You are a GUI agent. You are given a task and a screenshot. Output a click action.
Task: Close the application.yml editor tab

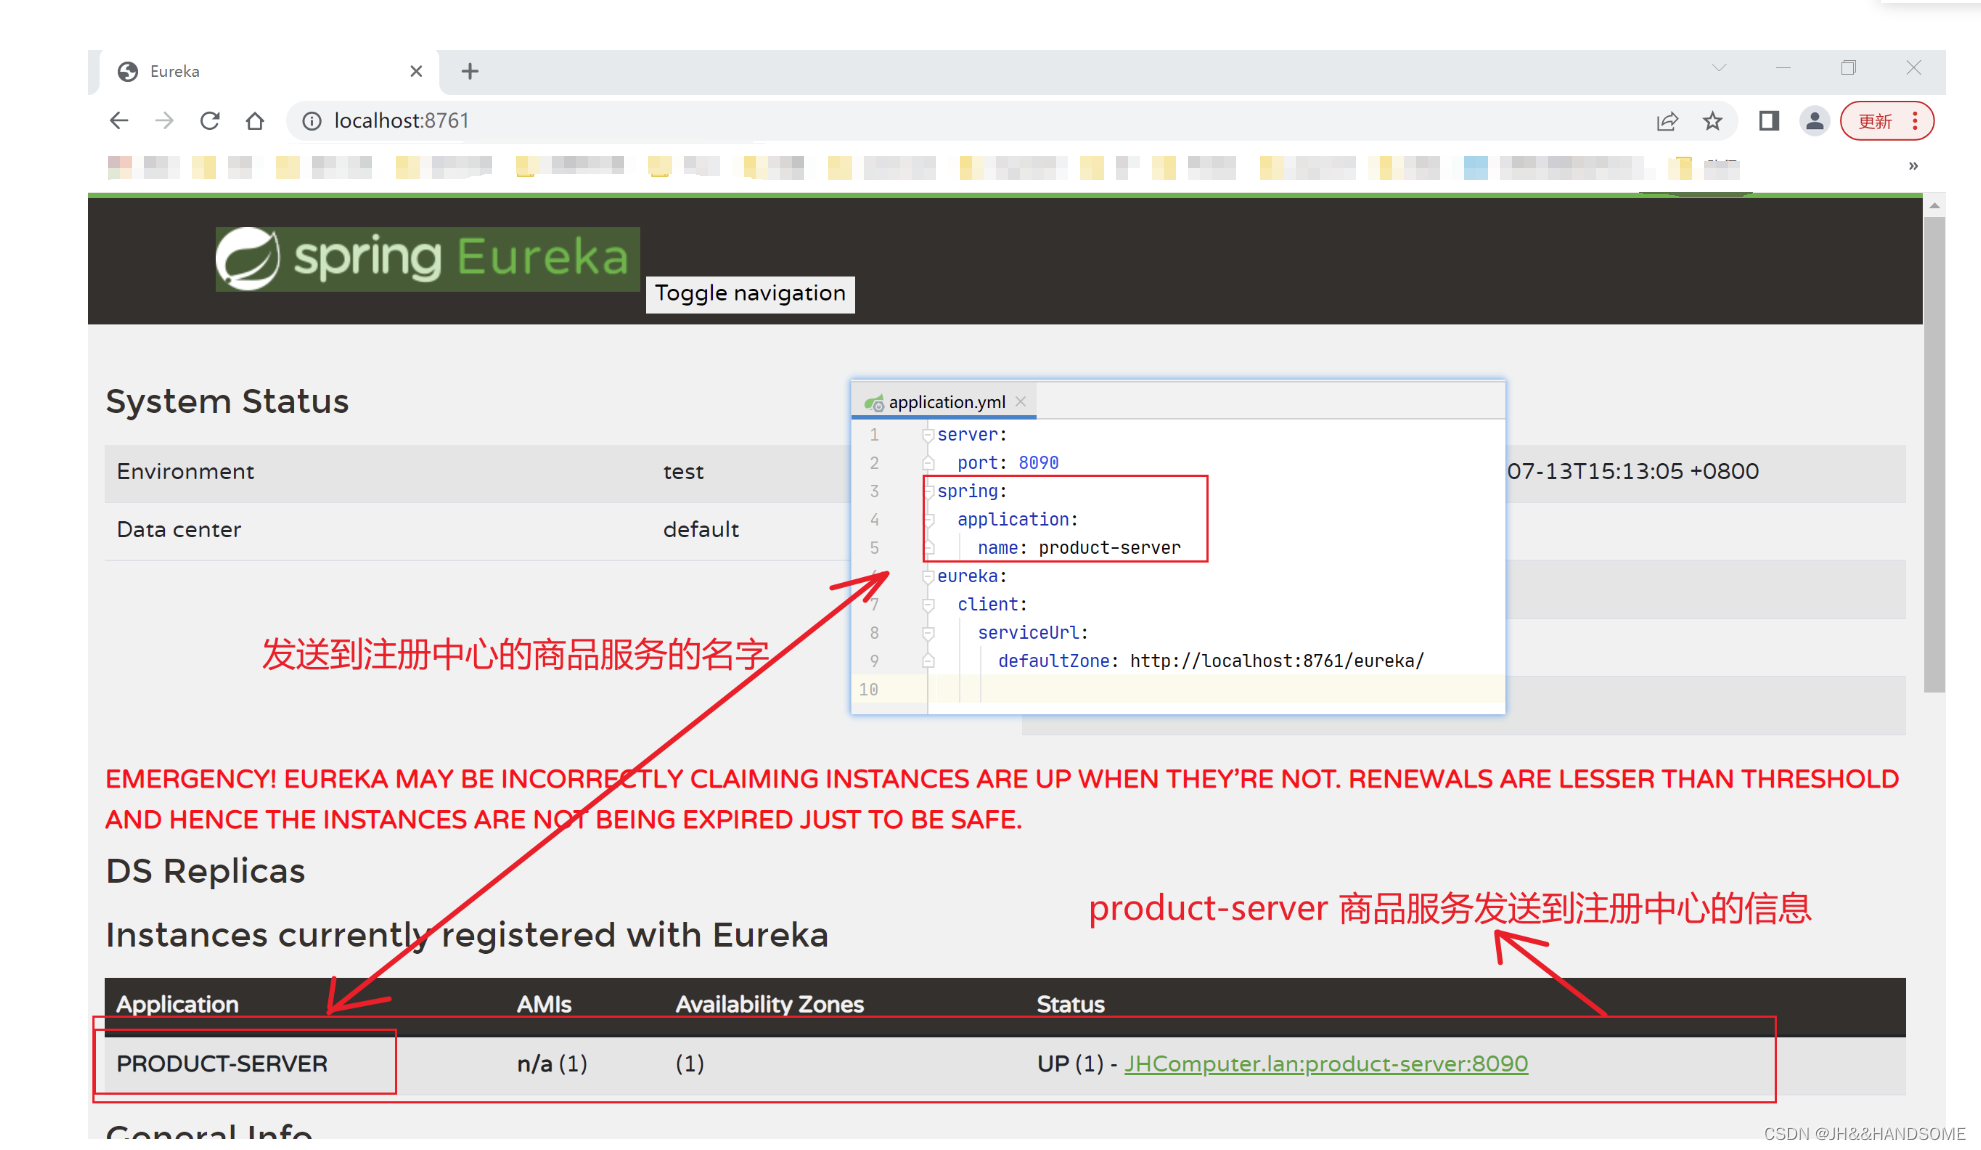tap(1021, 402)
